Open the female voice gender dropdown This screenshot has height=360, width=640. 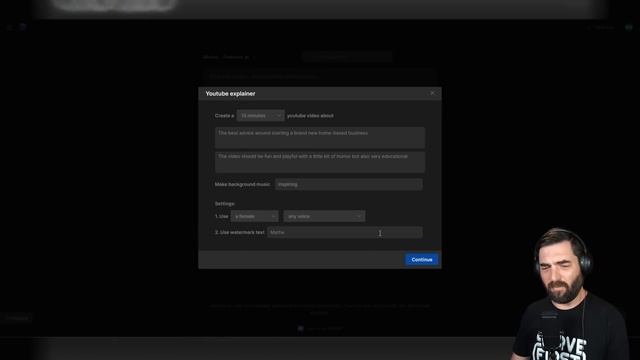coord(255,216)
